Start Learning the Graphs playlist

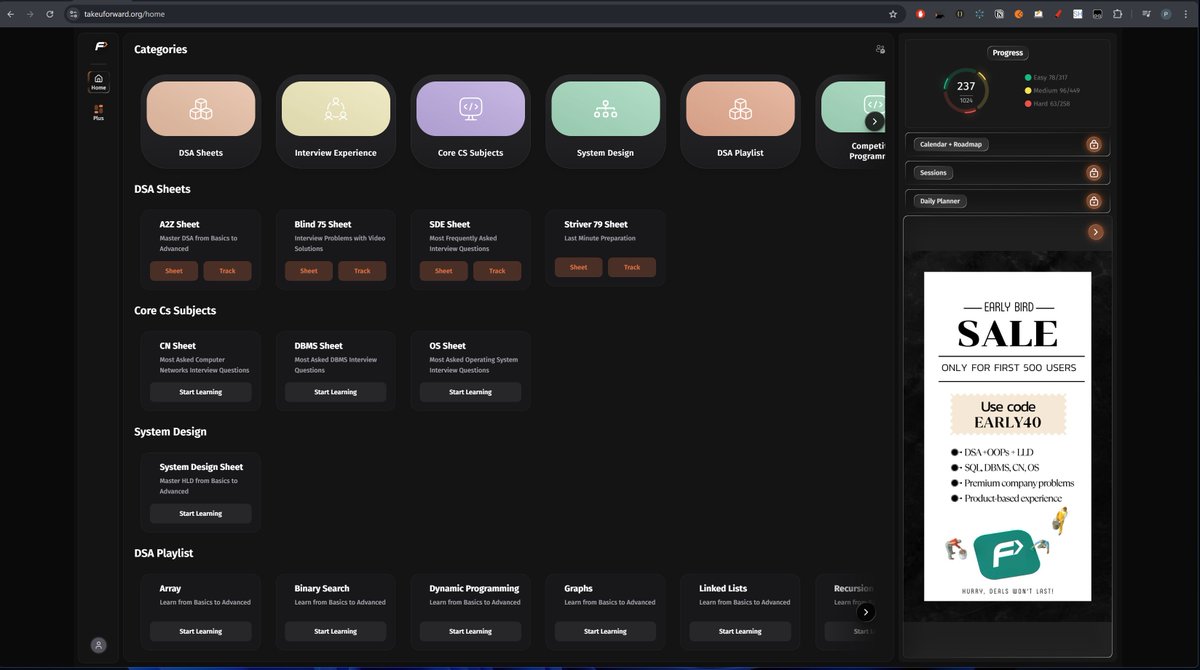(x=606, y=631)
